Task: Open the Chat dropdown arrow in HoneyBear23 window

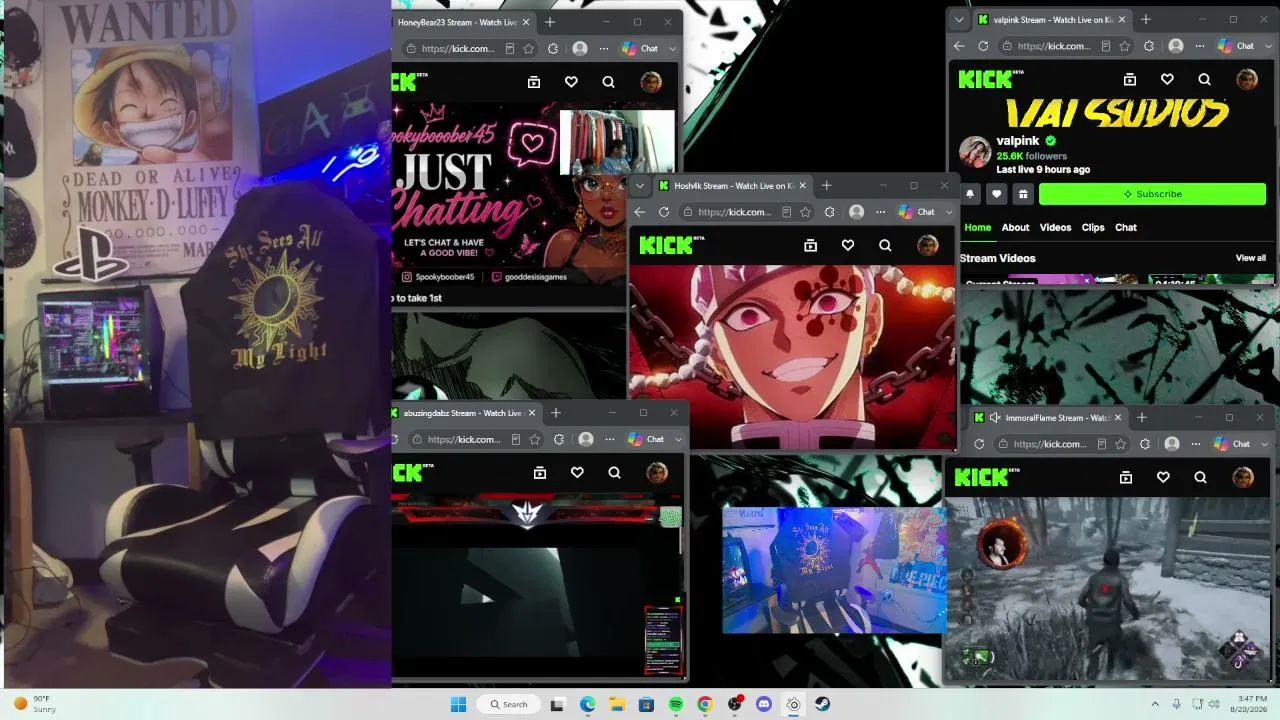Action: coord(672,48)
